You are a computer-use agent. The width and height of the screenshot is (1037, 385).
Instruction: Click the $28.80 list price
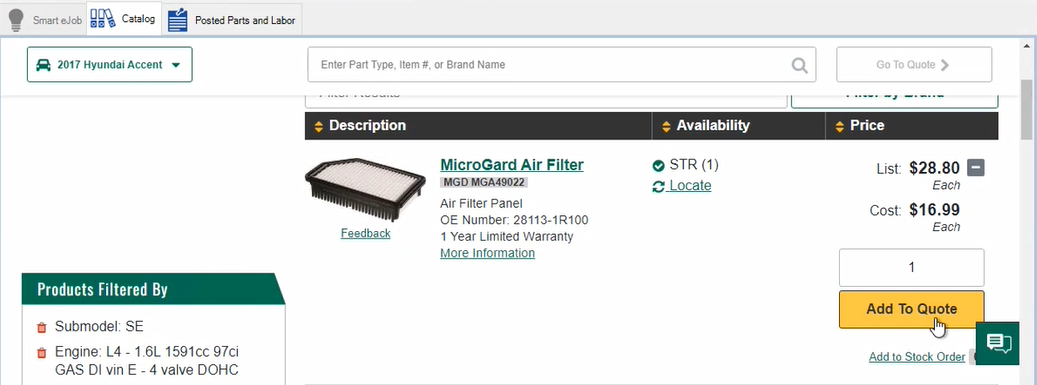pos(934,169)
